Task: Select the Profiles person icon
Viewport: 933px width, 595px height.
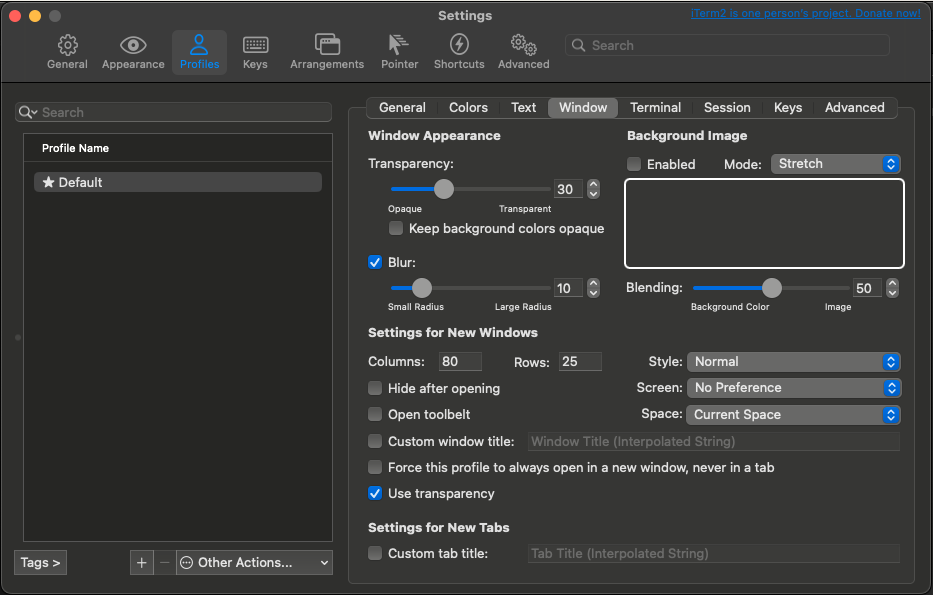Action: coord(199,45)
